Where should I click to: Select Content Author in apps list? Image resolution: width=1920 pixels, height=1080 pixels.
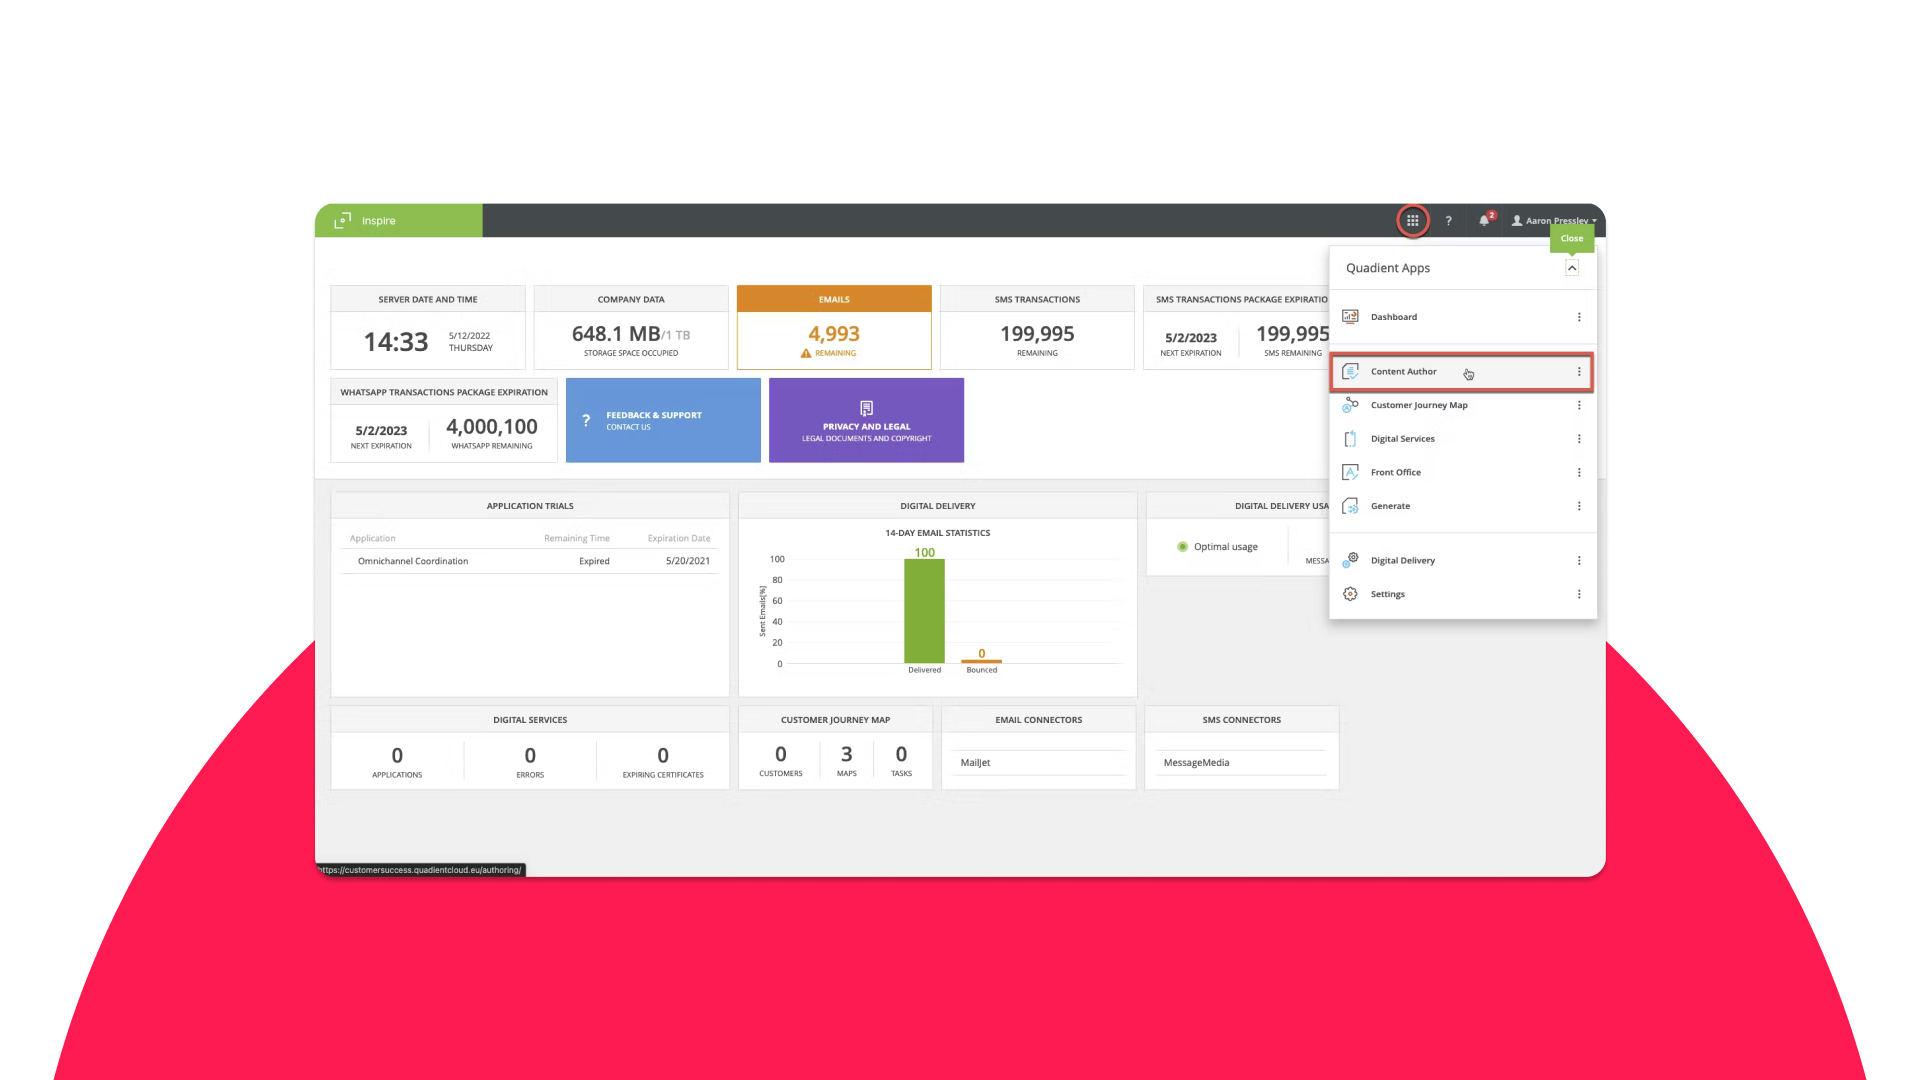pyautogui.click(x=1403, y=372)
